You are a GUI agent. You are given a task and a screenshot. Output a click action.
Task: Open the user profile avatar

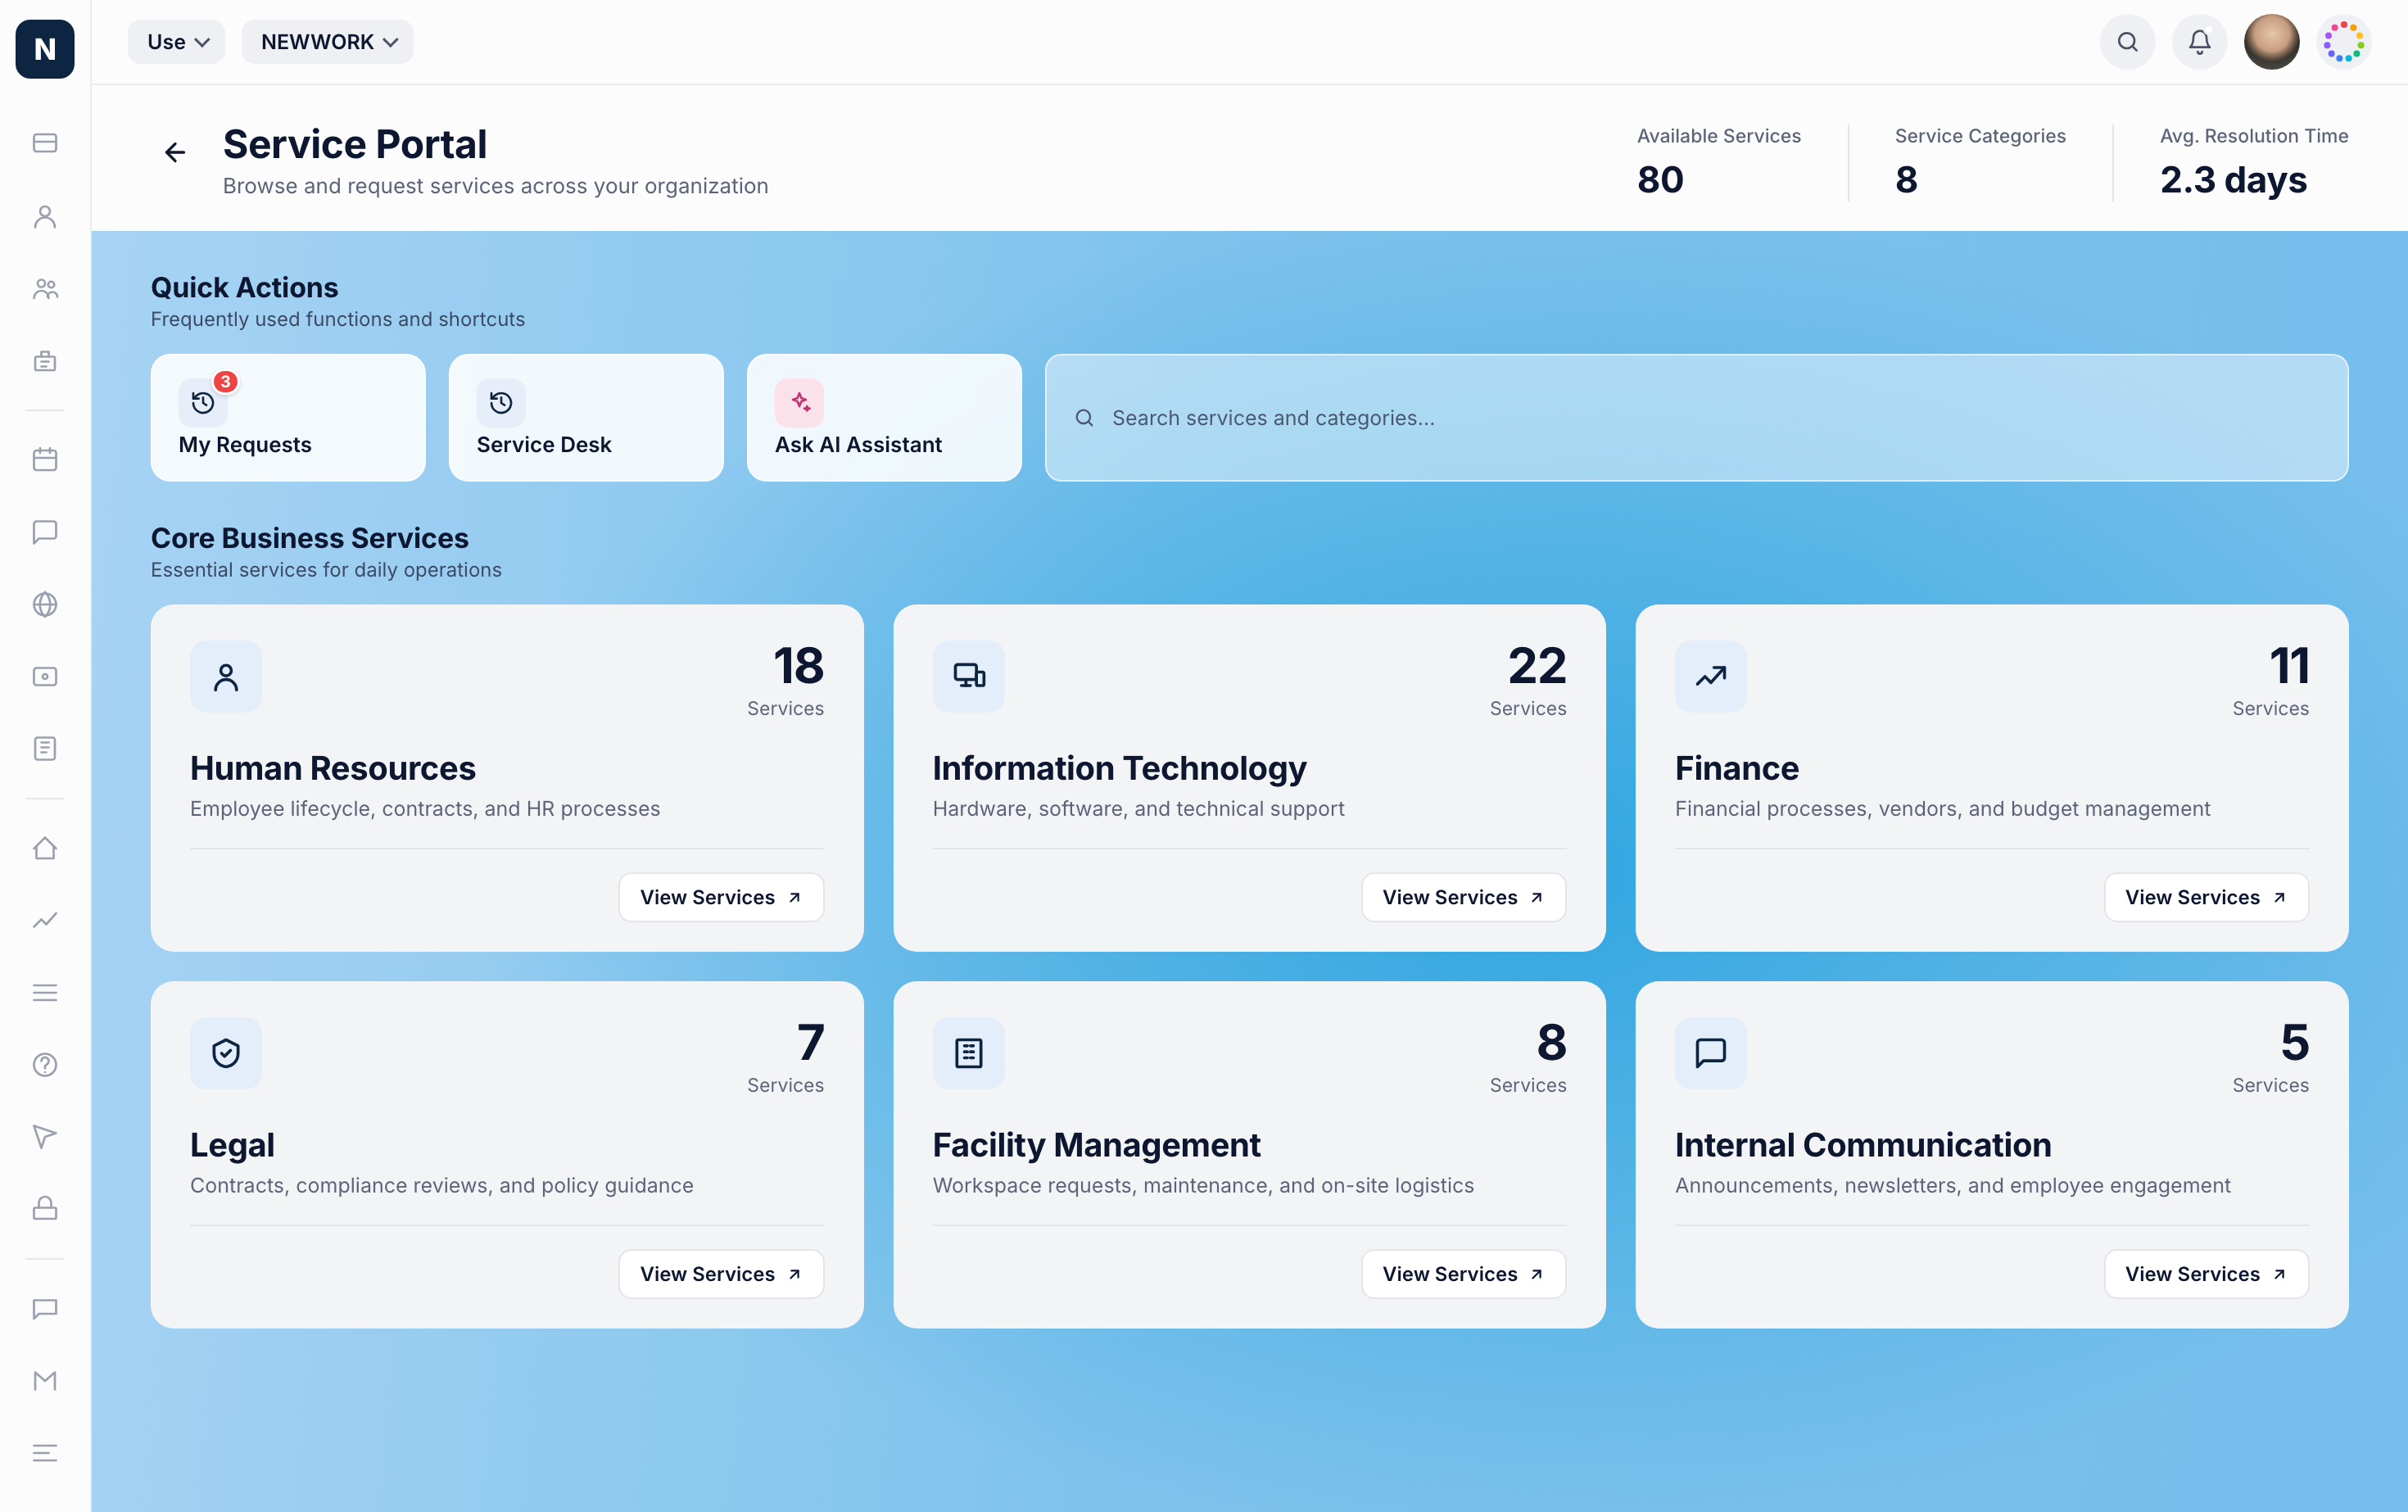click(2271, 42)
